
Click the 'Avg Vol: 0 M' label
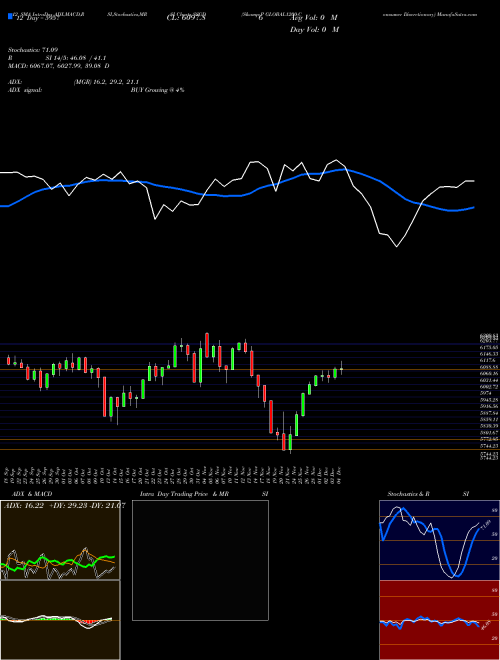click(314, 18)
